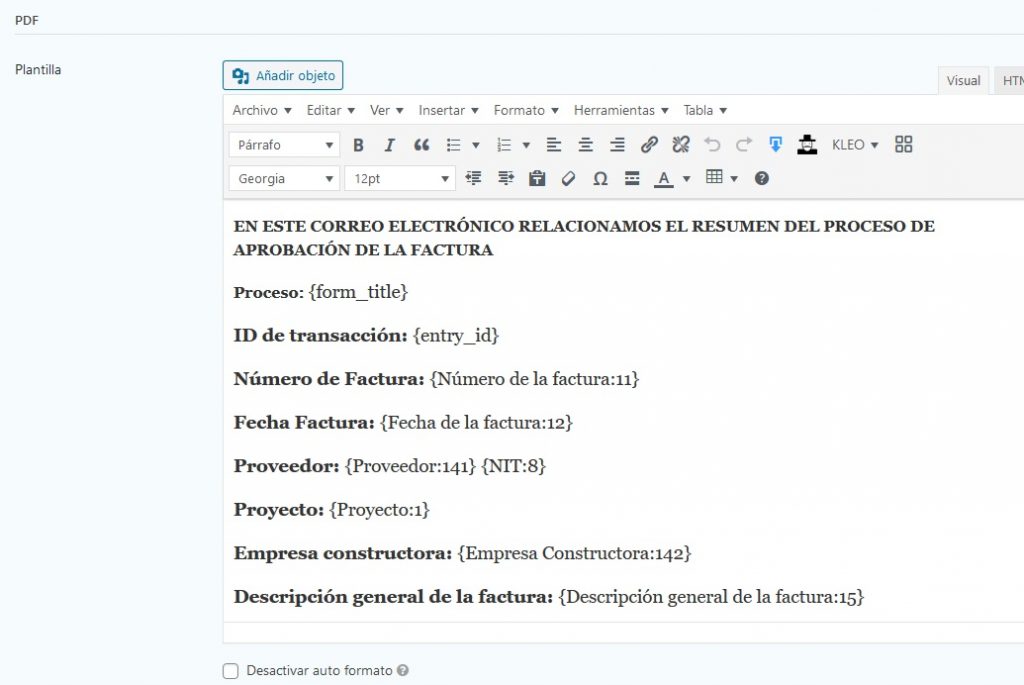1024x685 pixels.
Task: Click the remove link icon
Action: 681,145
